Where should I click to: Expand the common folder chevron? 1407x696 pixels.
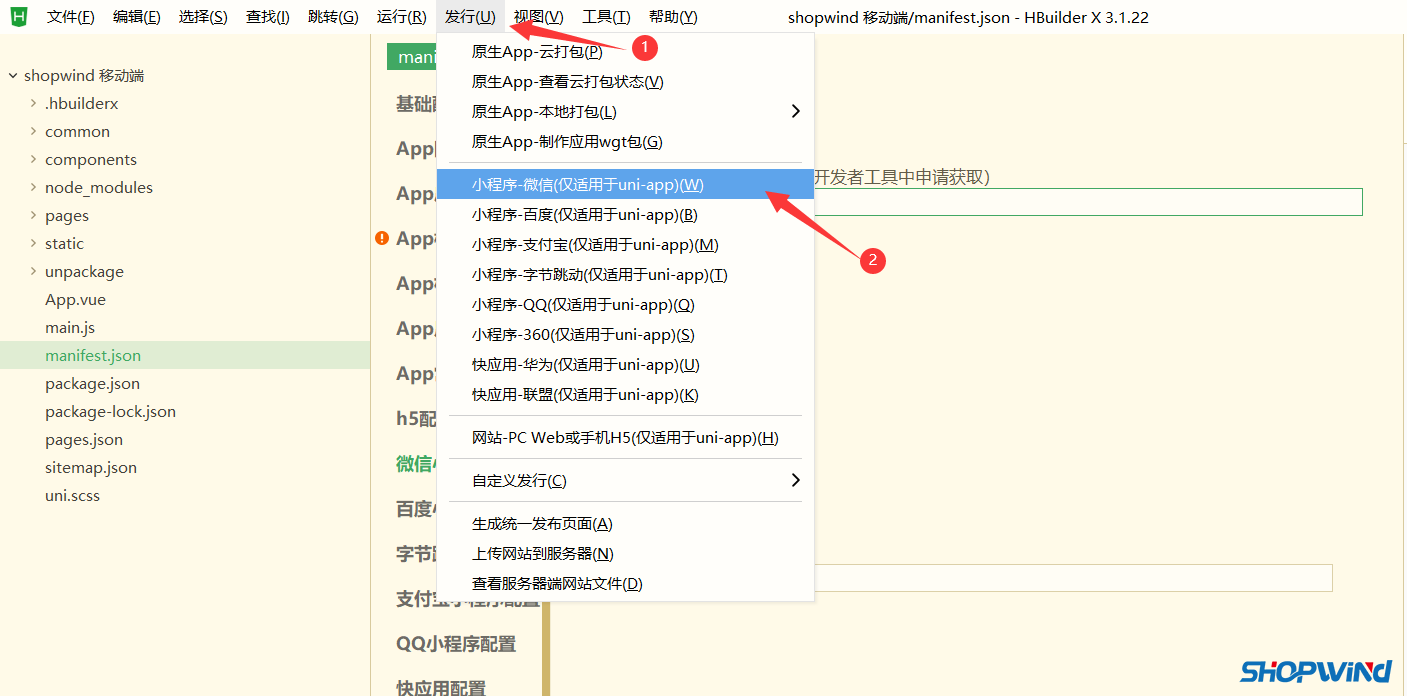pyautogui.click(x=33, y=131)
